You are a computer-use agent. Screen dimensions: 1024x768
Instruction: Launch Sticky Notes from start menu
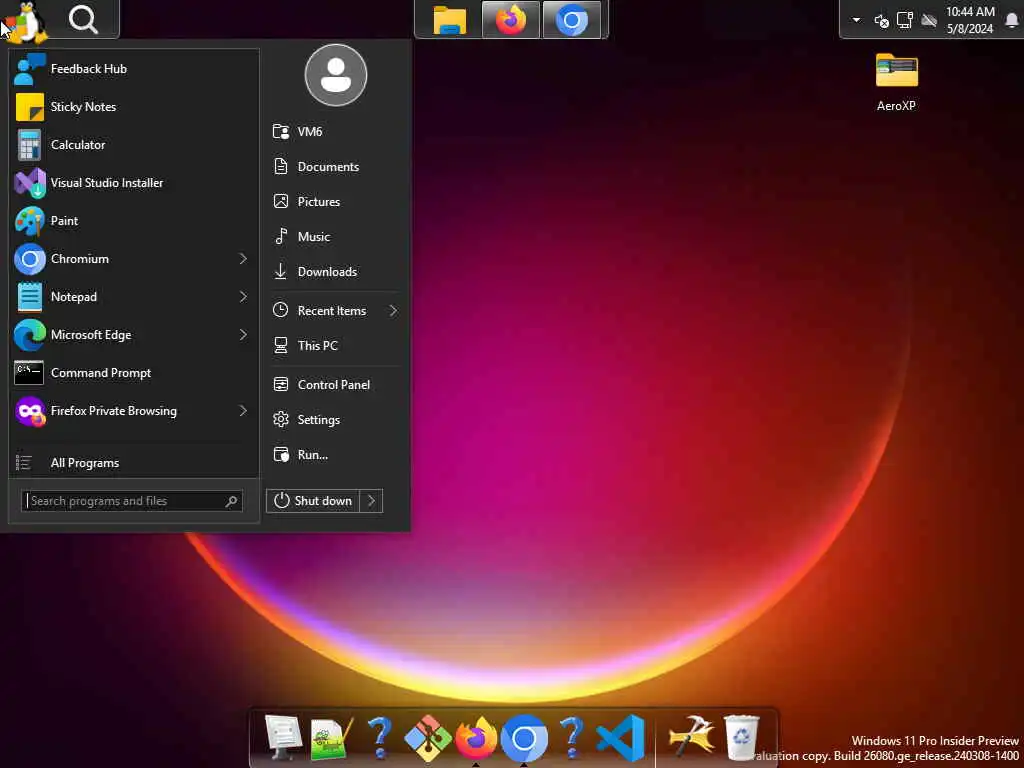coord(134,106)
